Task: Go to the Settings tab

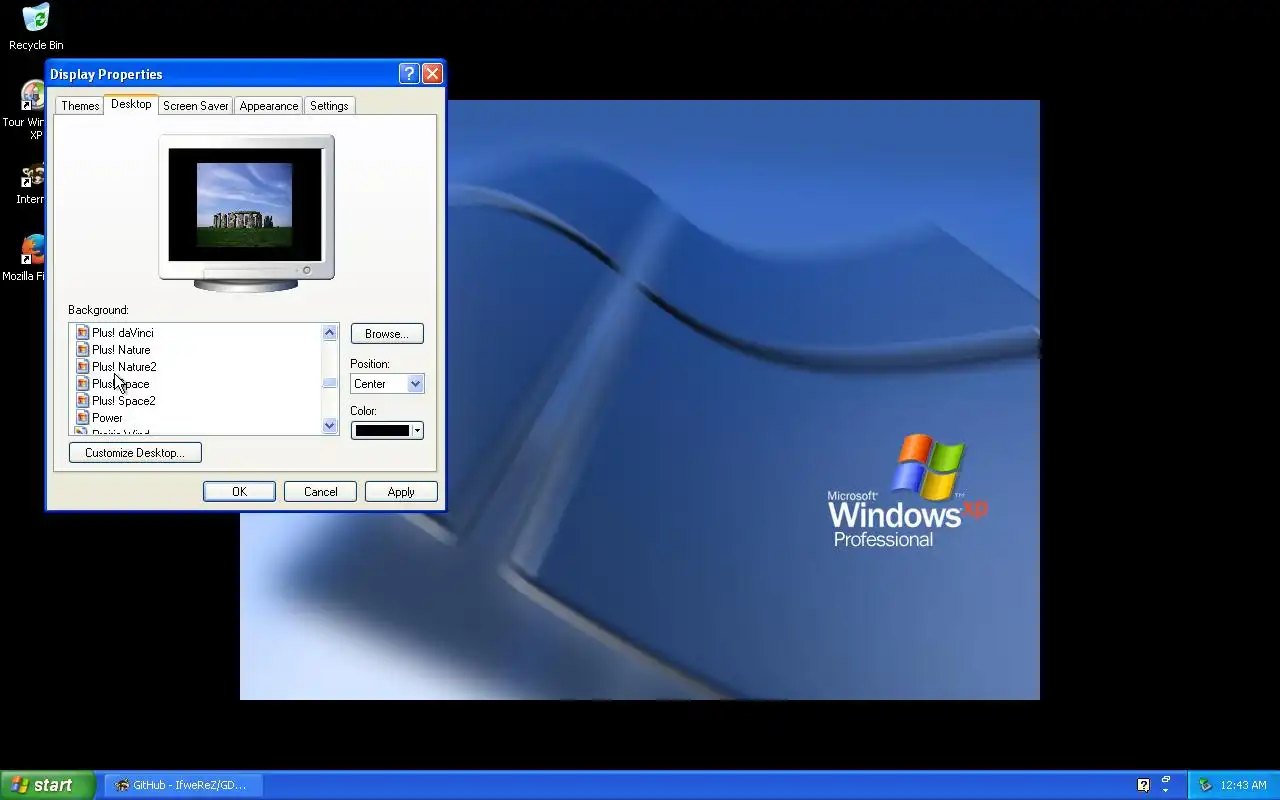Action: [x=329, y=106]
